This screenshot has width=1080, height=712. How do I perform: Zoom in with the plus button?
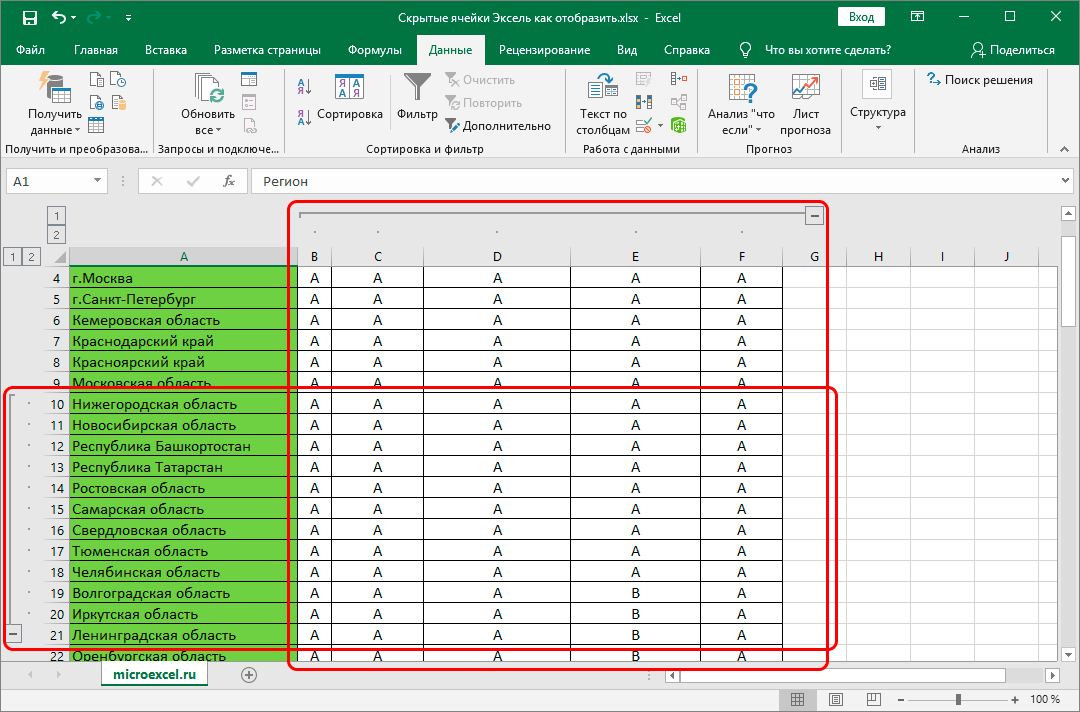coord(1015,700)
